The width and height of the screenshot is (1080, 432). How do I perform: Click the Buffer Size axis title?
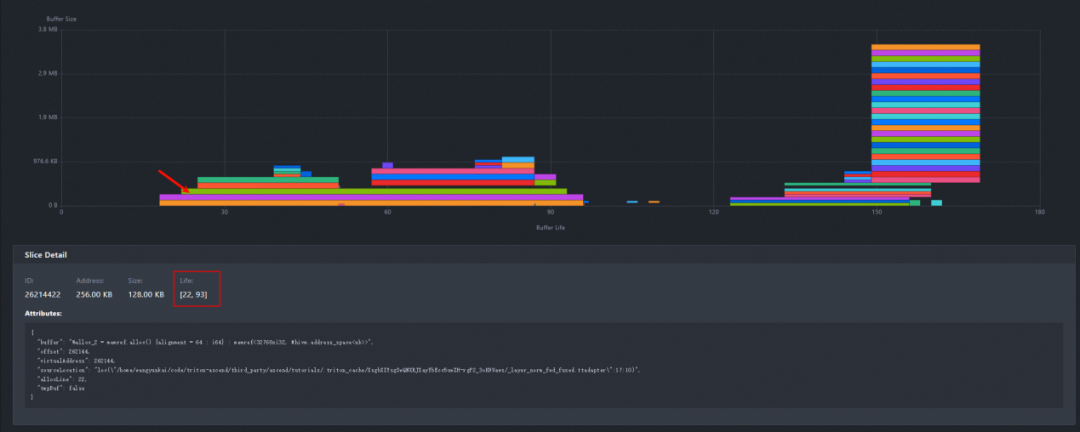coord(61,19)
